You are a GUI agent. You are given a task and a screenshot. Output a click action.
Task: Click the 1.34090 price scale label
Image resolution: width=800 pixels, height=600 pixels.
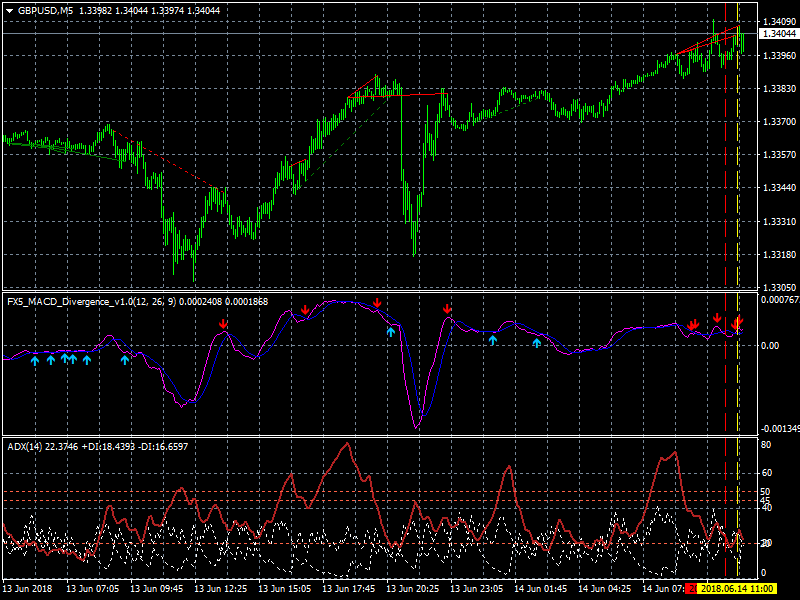779,21
